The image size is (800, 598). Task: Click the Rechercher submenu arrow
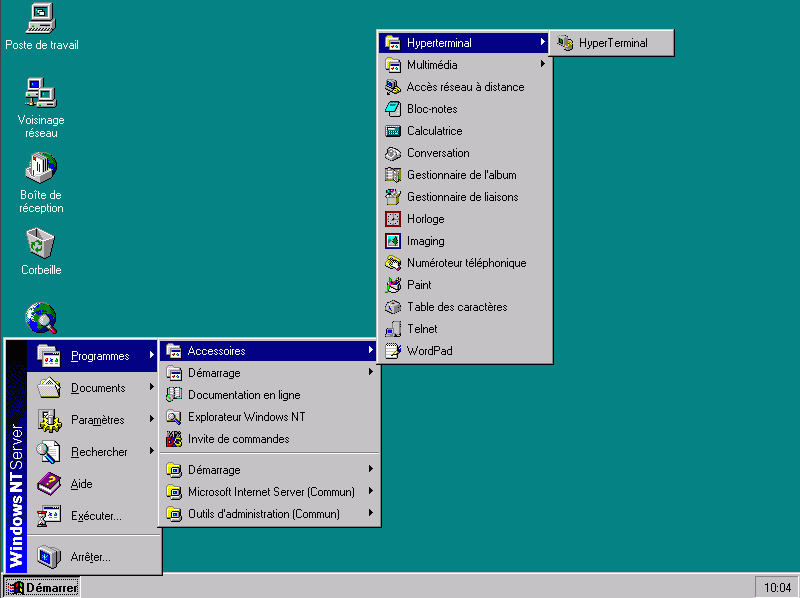[152, 451]
